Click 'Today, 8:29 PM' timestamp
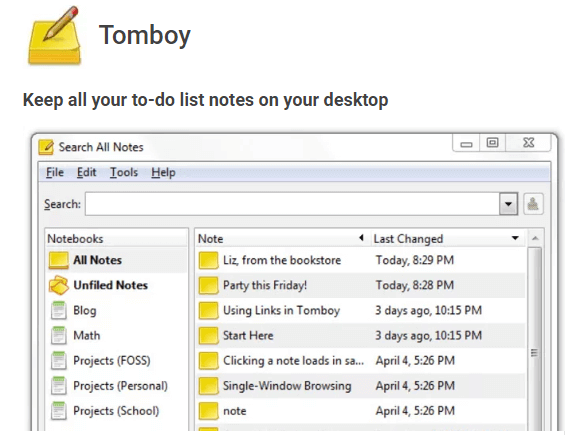Viewport: 577px width, 435px height. tap(415, 261)
